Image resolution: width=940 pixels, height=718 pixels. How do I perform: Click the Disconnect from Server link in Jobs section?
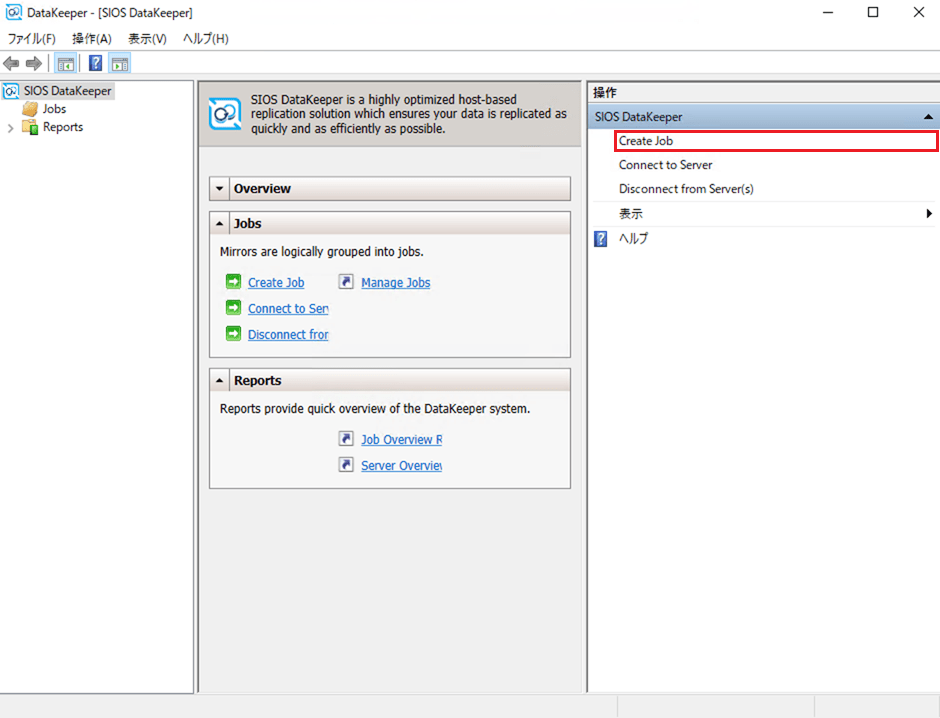point(288,334)
